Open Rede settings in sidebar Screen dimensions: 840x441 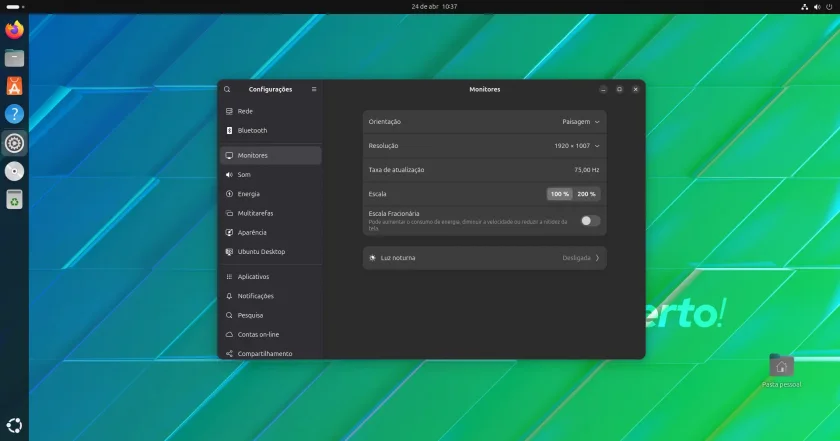tap(271, 111)
